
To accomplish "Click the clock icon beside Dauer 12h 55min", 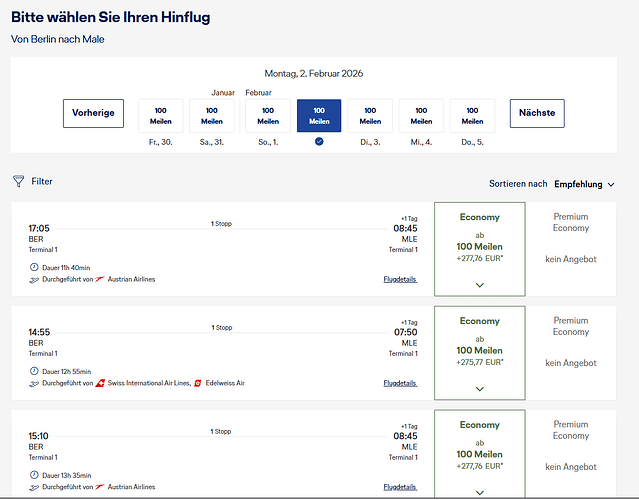I will tap(33, 371).
